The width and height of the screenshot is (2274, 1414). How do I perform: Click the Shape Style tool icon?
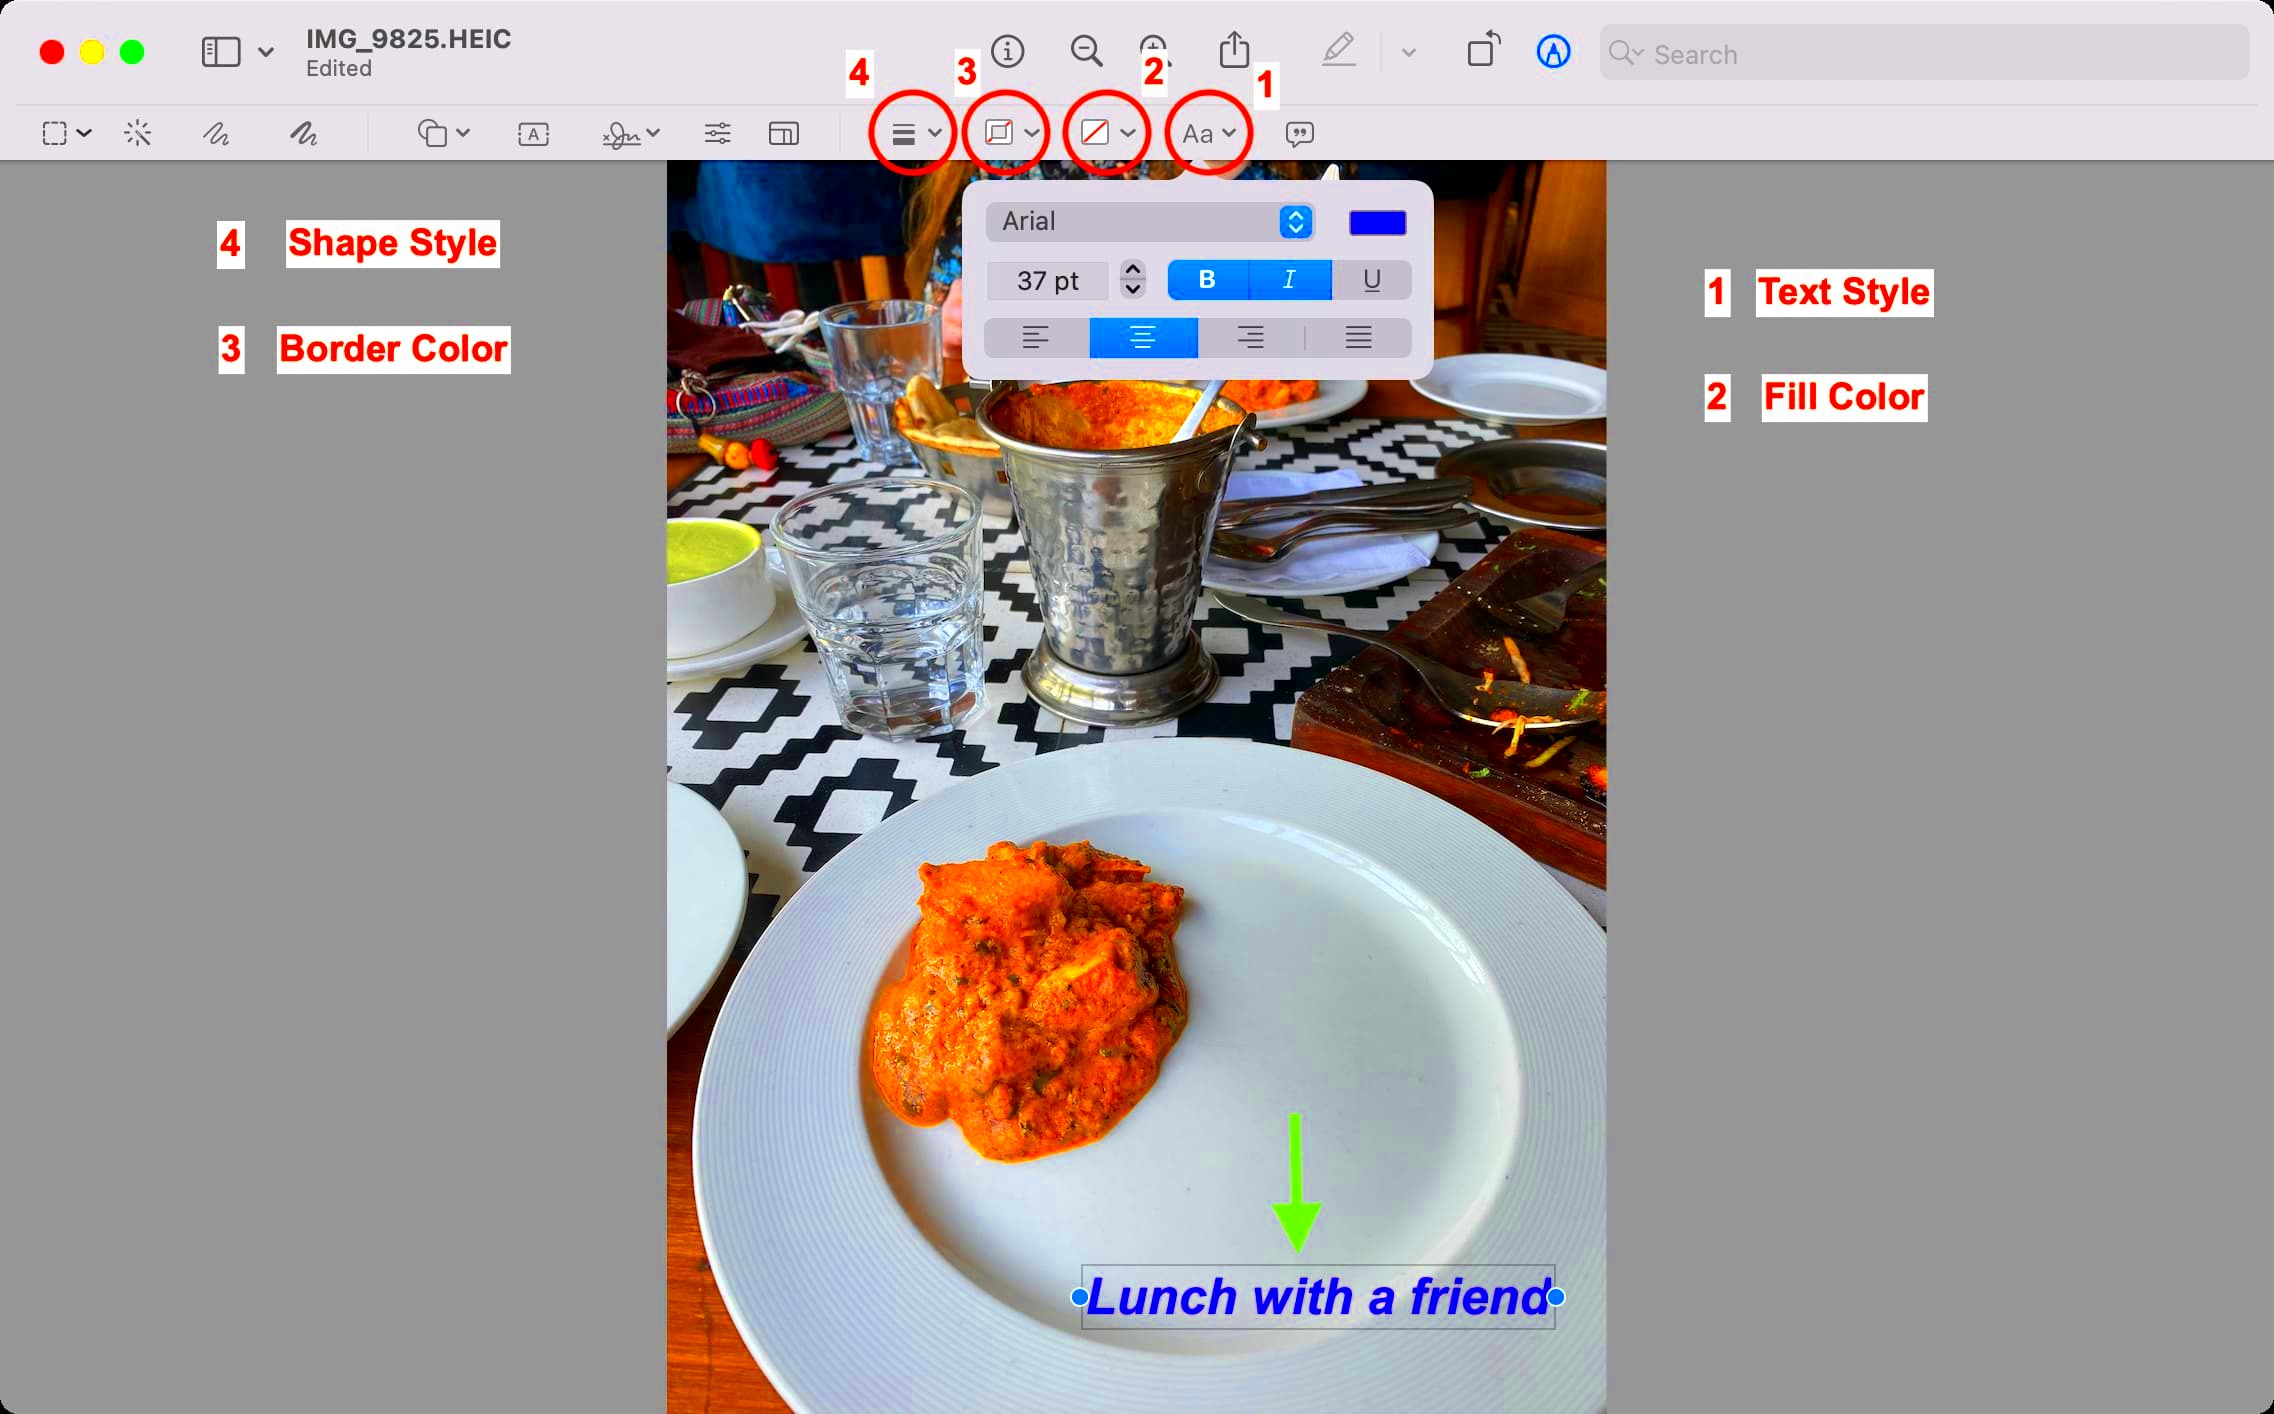[x=906, y=134]
